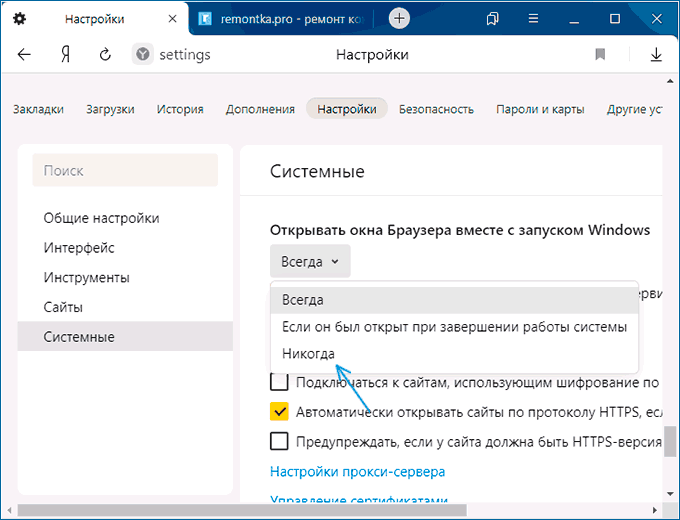This screenshot has height=520, width=680.
Task: Choose the option about open at system shutdown
Action: [x=454, y=327]
